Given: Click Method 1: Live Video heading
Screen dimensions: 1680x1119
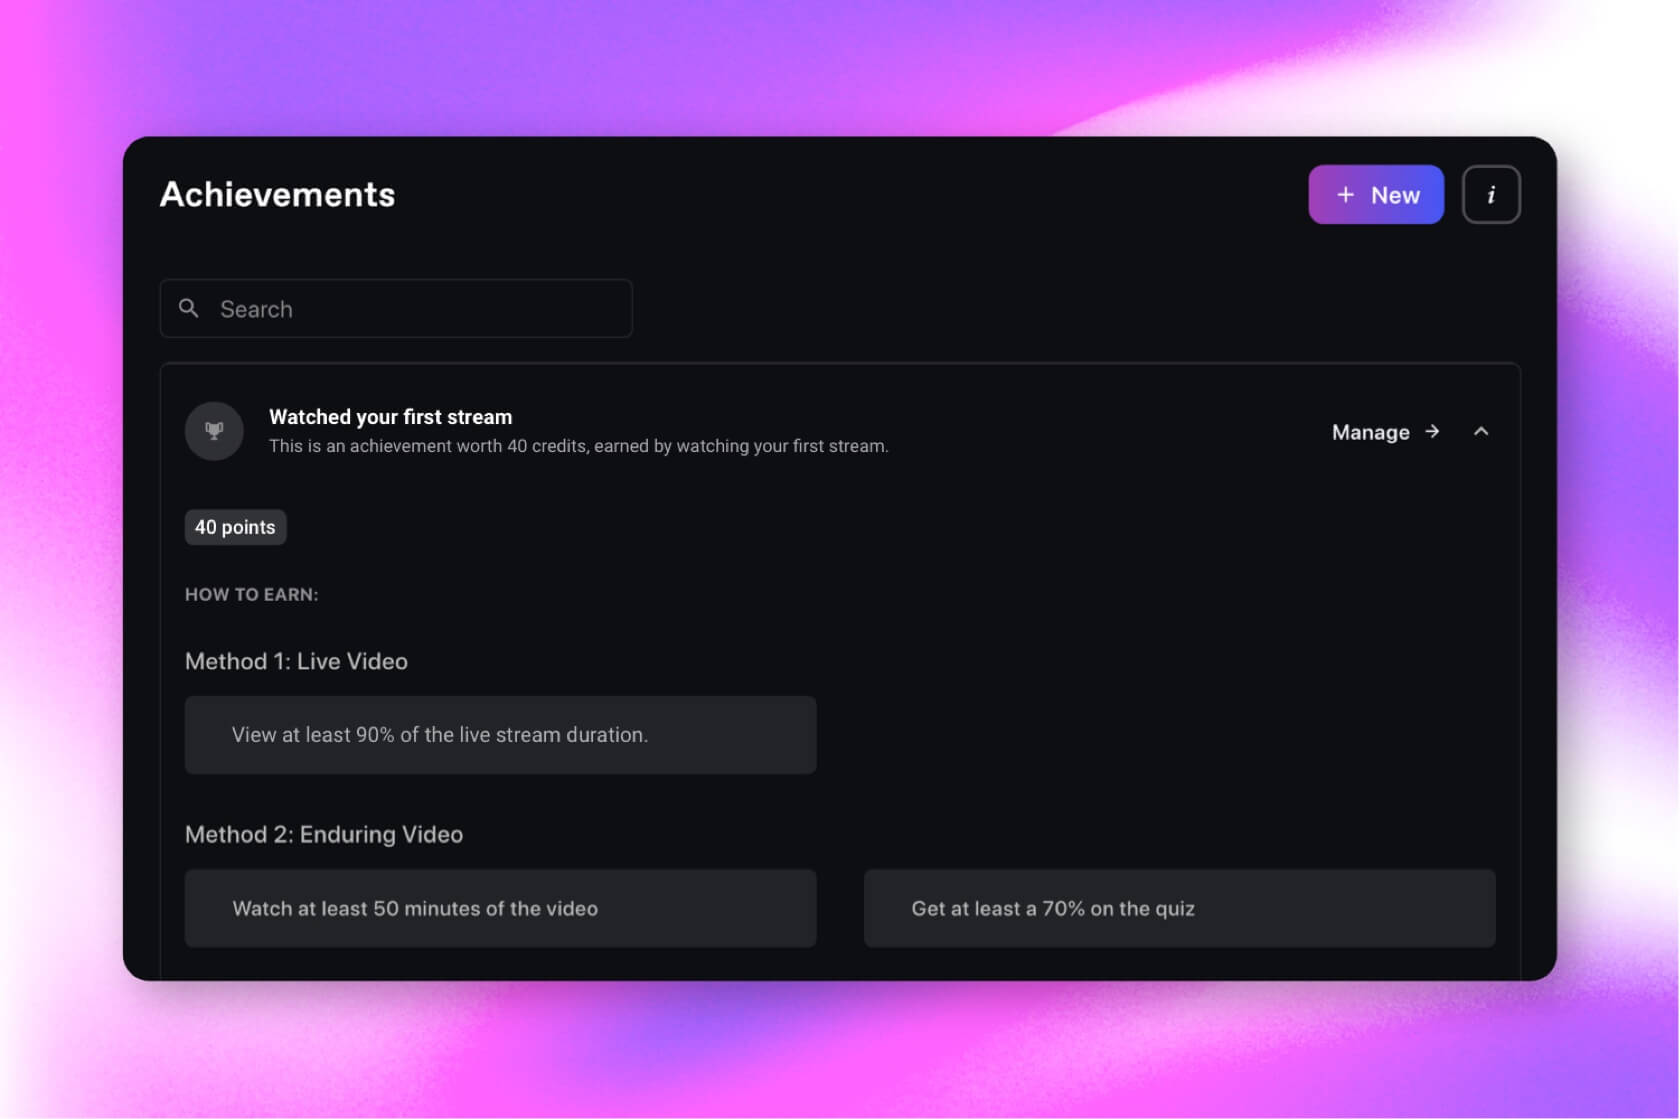Looking at the screenshot, I should 296,661.
